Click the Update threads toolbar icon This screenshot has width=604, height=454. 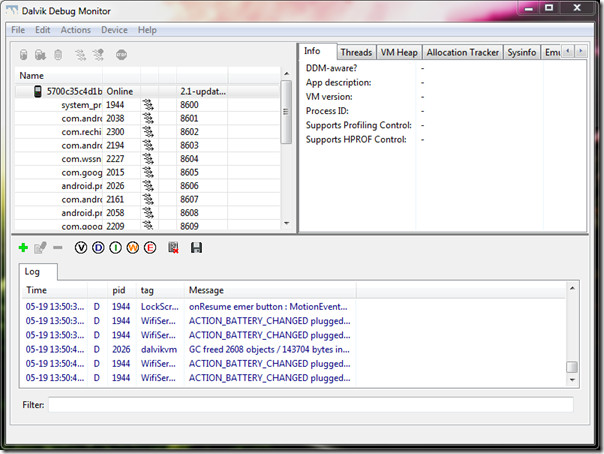pos(80,55)
